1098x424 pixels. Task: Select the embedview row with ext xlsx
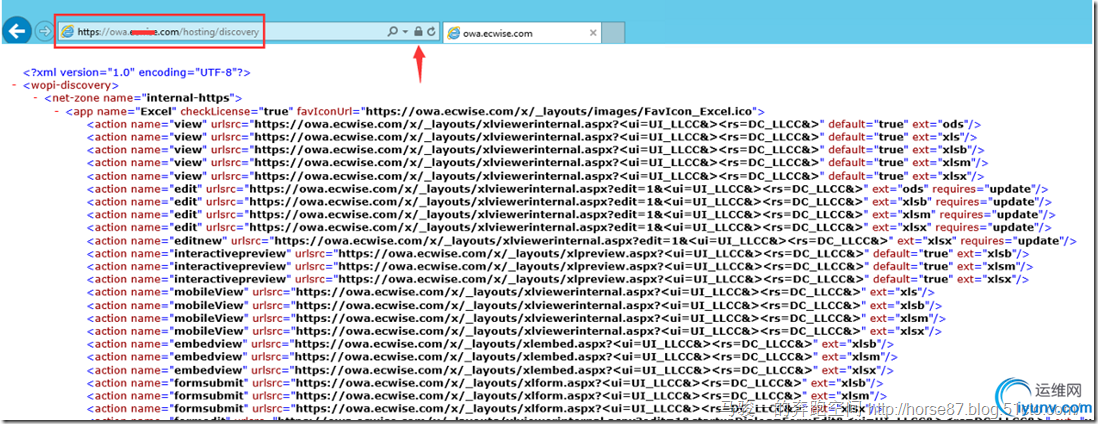489,370
